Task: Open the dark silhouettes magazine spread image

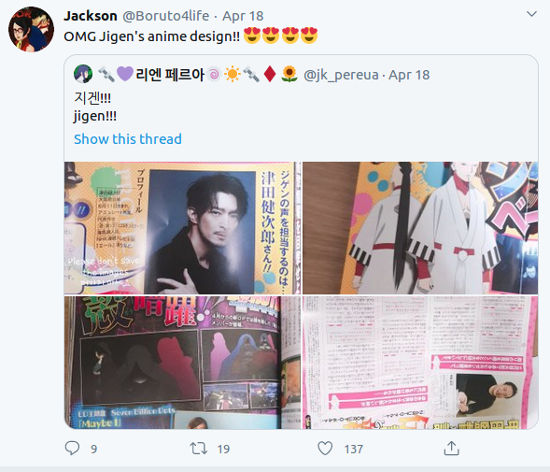Action: pyautogui.click(x=182, y=362)
